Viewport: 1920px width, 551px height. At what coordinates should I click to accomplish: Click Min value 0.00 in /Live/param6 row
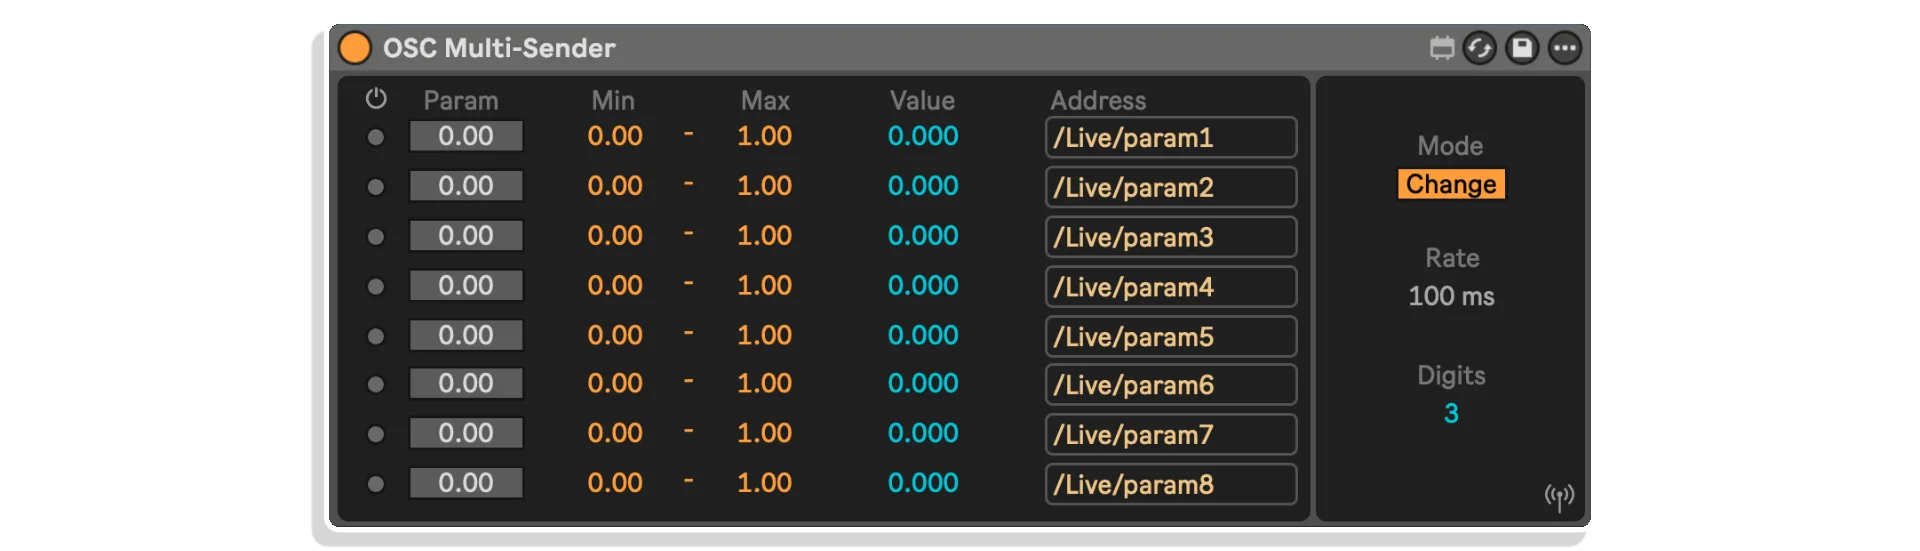(615, 384)
